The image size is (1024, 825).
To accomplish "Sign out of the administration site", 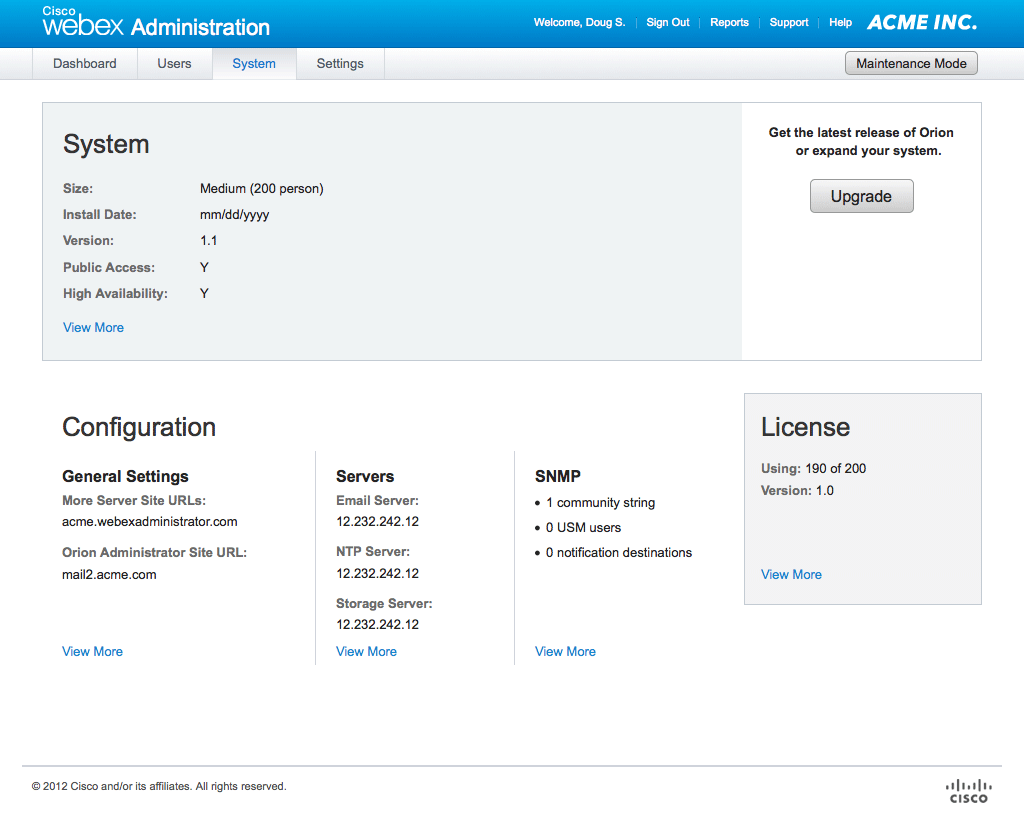I will click(x=668, y=22).
